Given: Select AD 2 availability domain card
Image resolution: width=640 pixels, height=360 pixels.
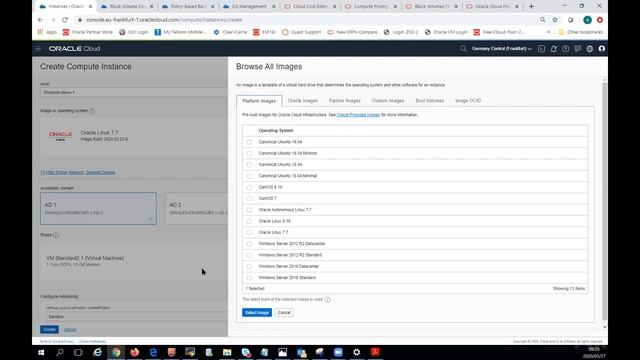Looking at the screenshot, I should click(196, 209).
